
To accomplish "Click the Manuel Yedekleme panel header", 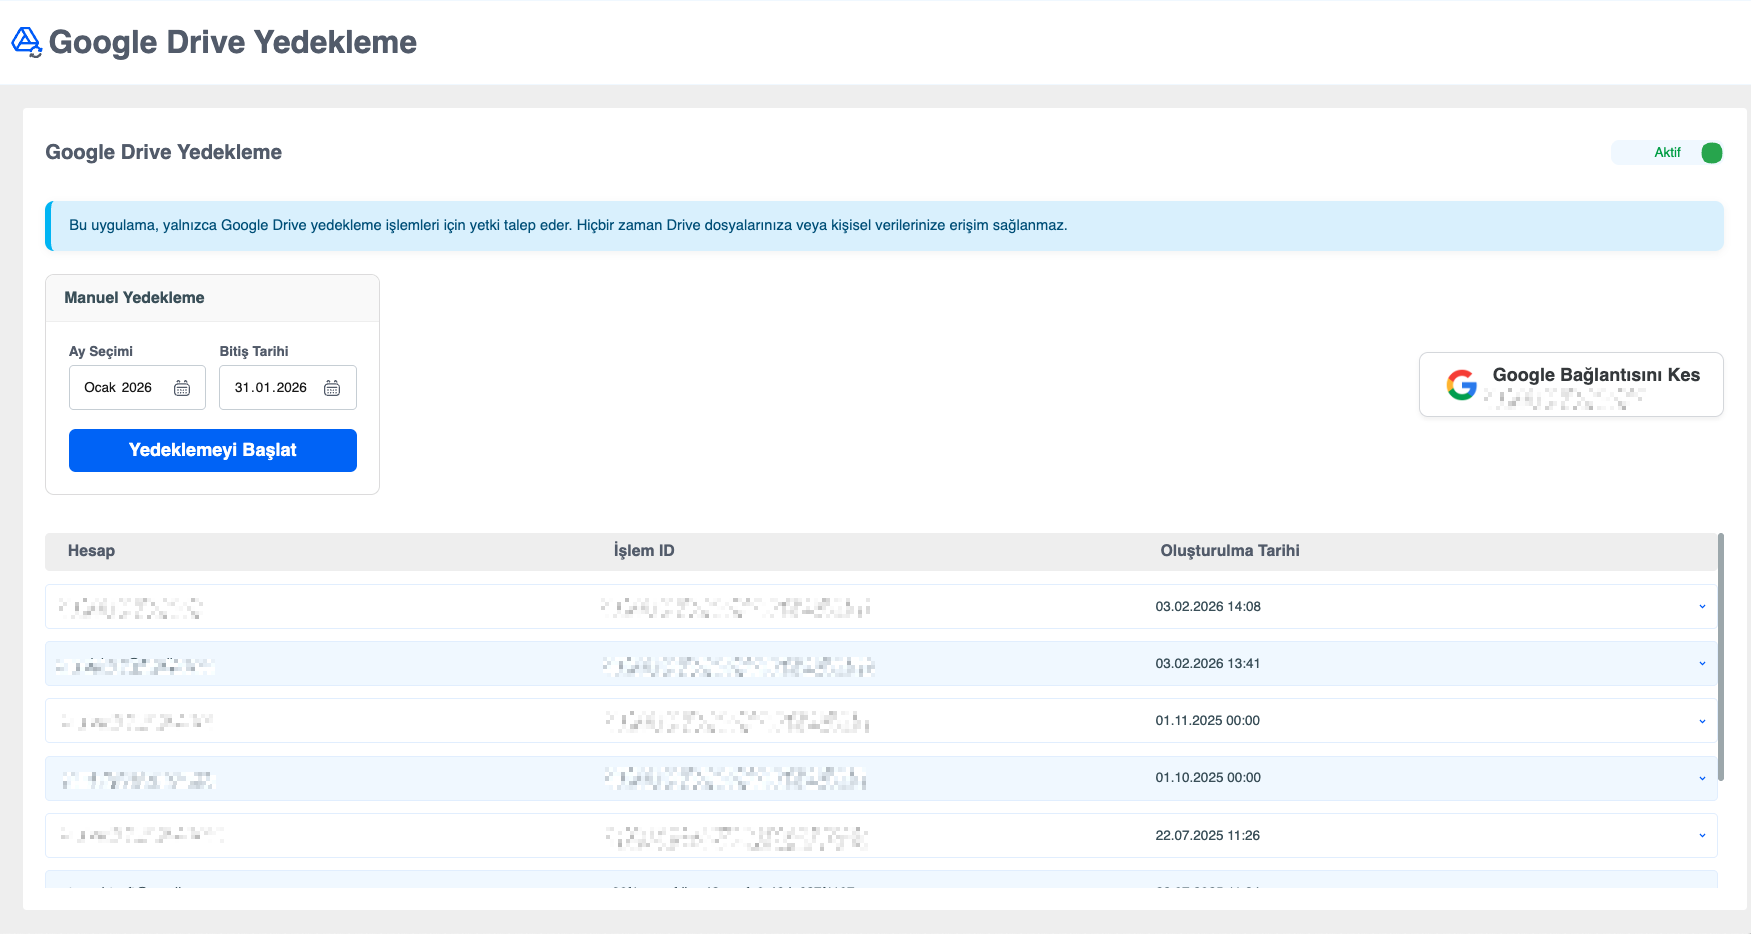I will pos(212,298).
